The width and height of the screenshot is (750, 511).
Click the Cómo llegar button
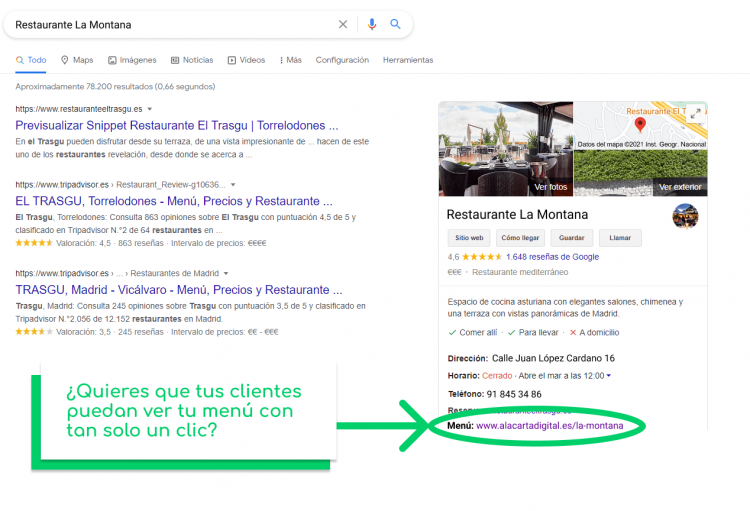[x=520, y=238]
